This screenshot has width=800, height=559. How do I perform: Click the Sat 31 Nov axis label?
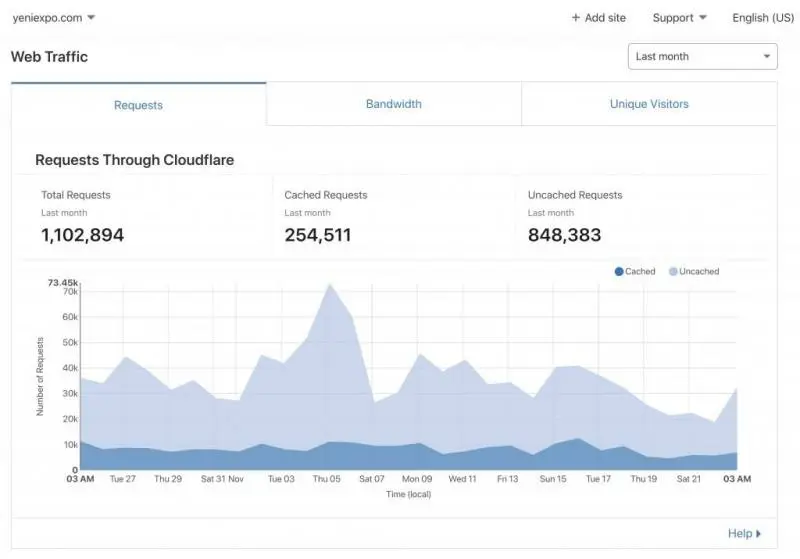click(x=222, y=479)
